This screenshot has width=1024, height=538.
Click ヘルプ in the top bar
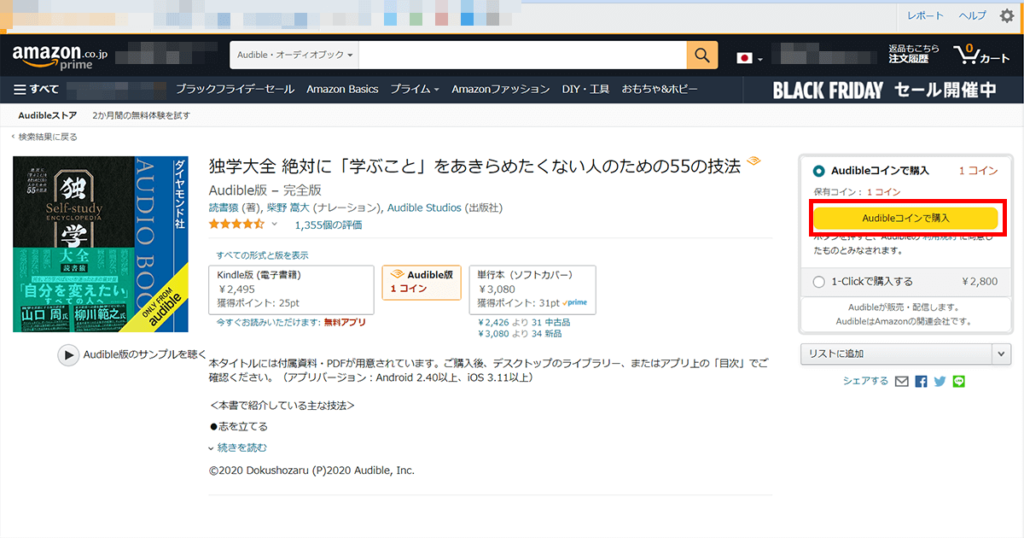(972, 16)
